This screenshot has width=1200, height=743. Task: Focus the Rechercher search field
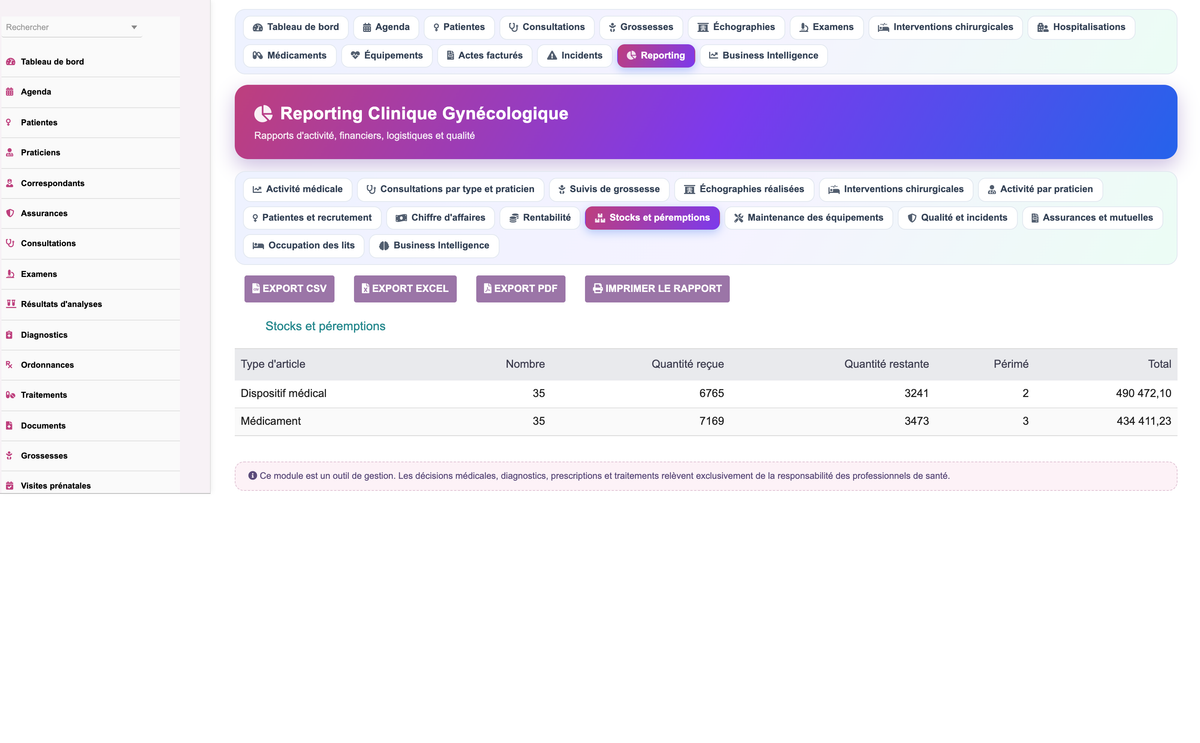click(72, 28)
